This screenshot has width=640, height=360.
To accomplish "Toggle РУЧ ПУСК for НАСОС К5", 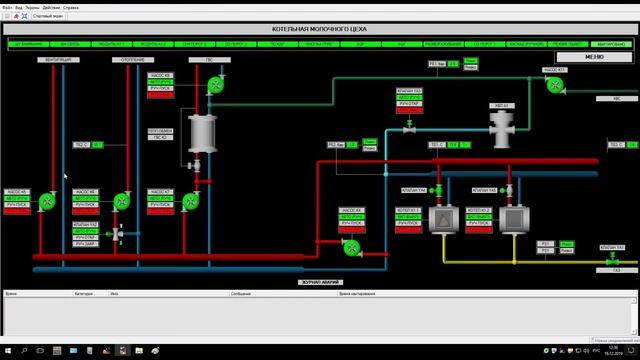I will point(17,205).
